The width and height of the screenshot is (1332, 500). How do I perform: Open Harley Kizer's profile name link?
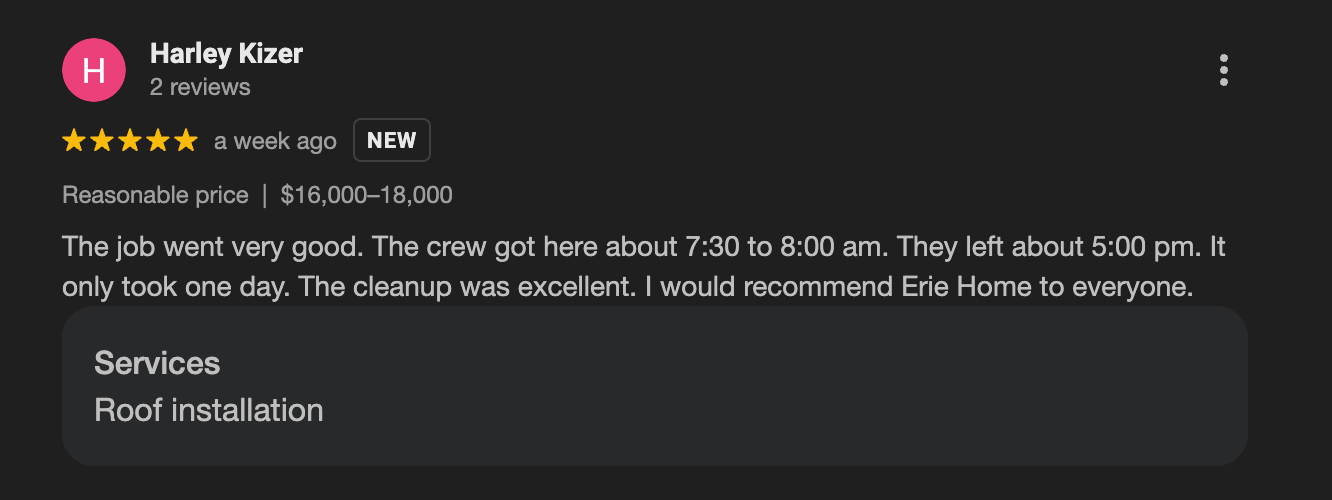point(226,54)
